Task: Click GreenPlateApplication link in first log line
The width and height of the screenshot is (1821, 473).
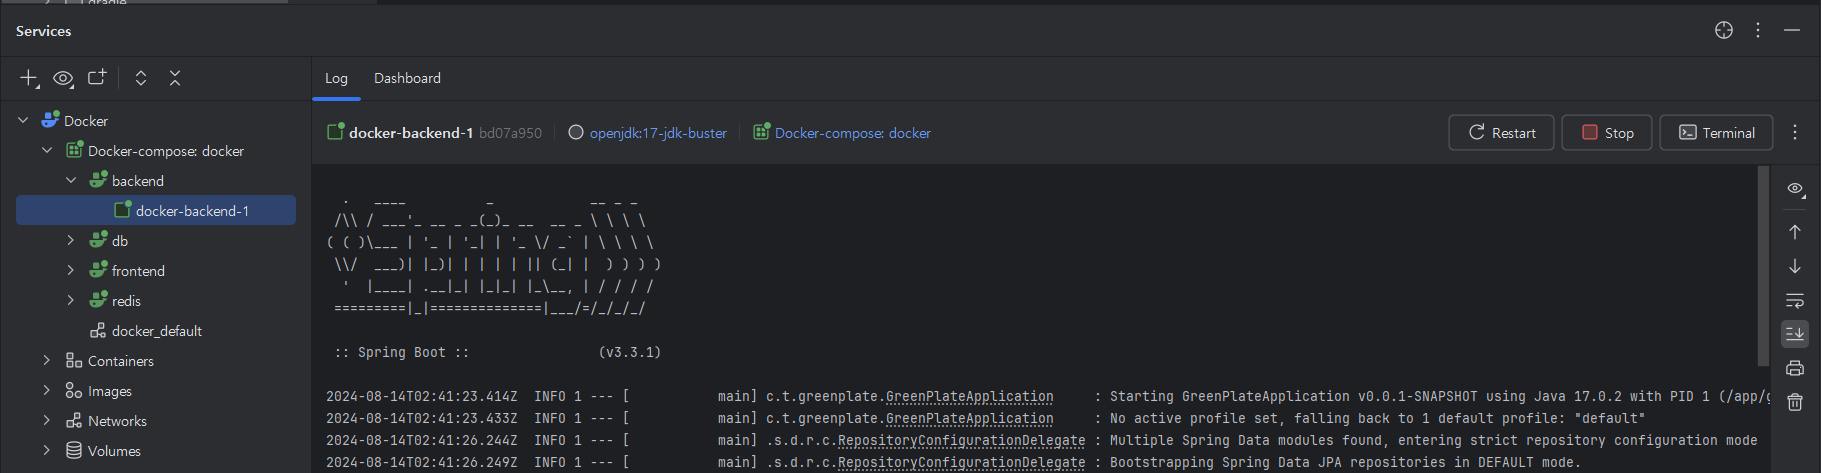Action: point(969,396)
